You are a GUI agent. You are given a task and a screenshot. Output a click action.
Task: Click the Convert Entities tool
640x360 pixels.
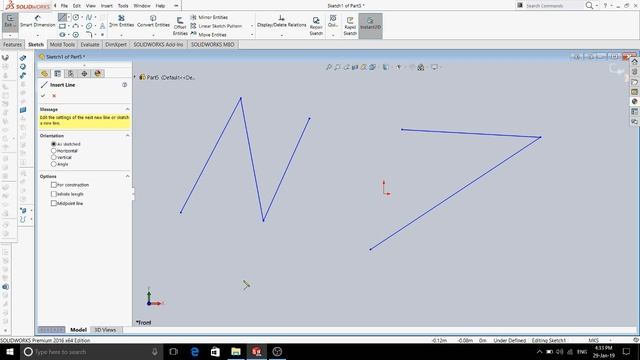point(153,21)
